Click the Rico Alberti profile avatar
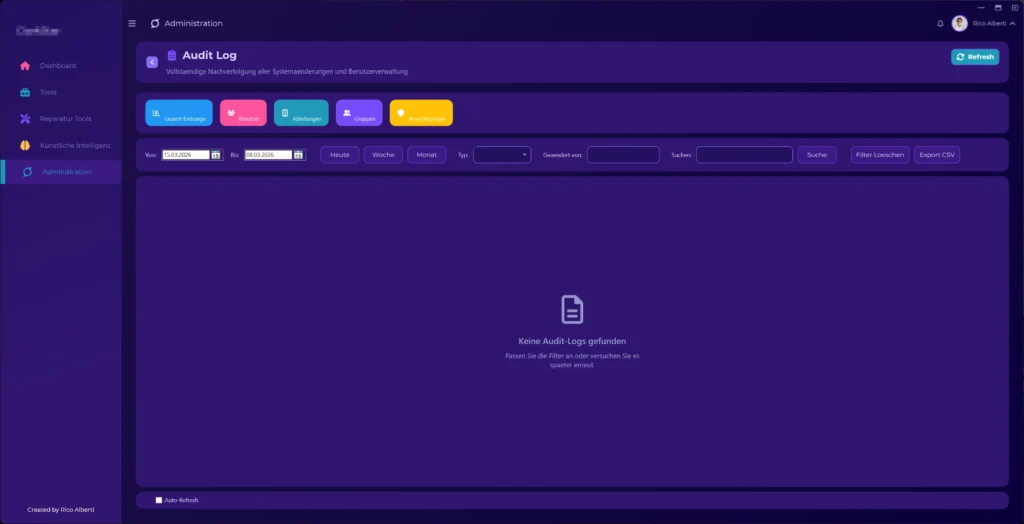Image resolution: width=1024 pixels, height=524 pixels. [x=959, y=24]
